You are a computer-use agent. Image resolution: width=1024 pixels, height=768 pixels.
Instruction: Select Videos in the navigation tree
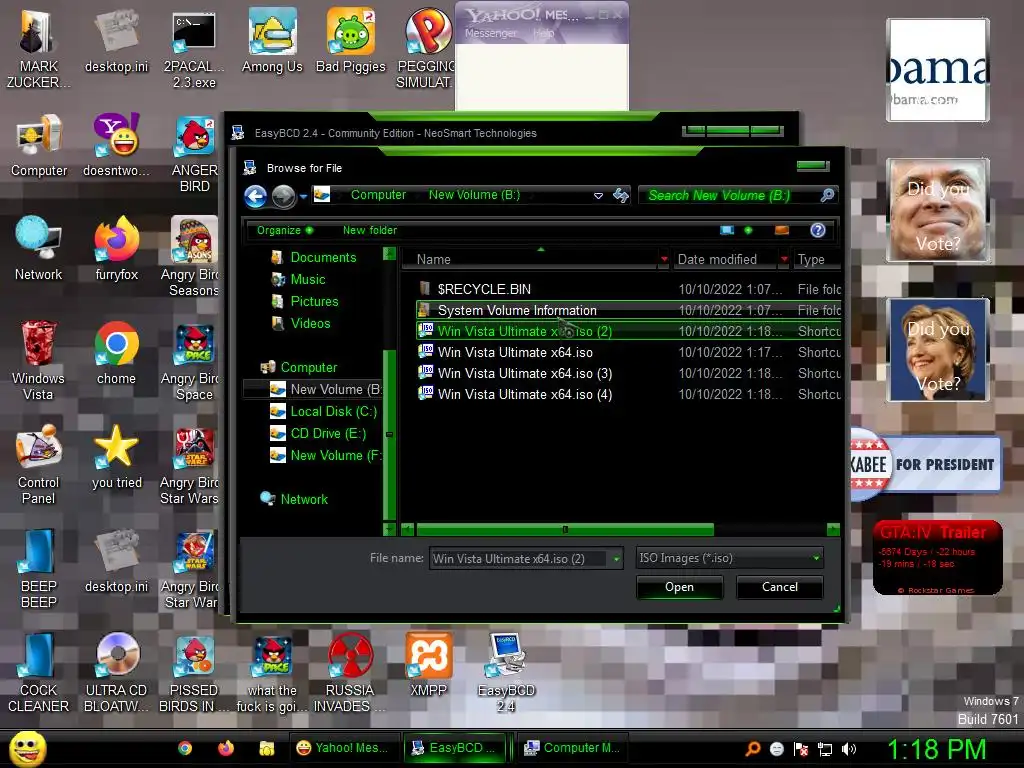point(301,323)
